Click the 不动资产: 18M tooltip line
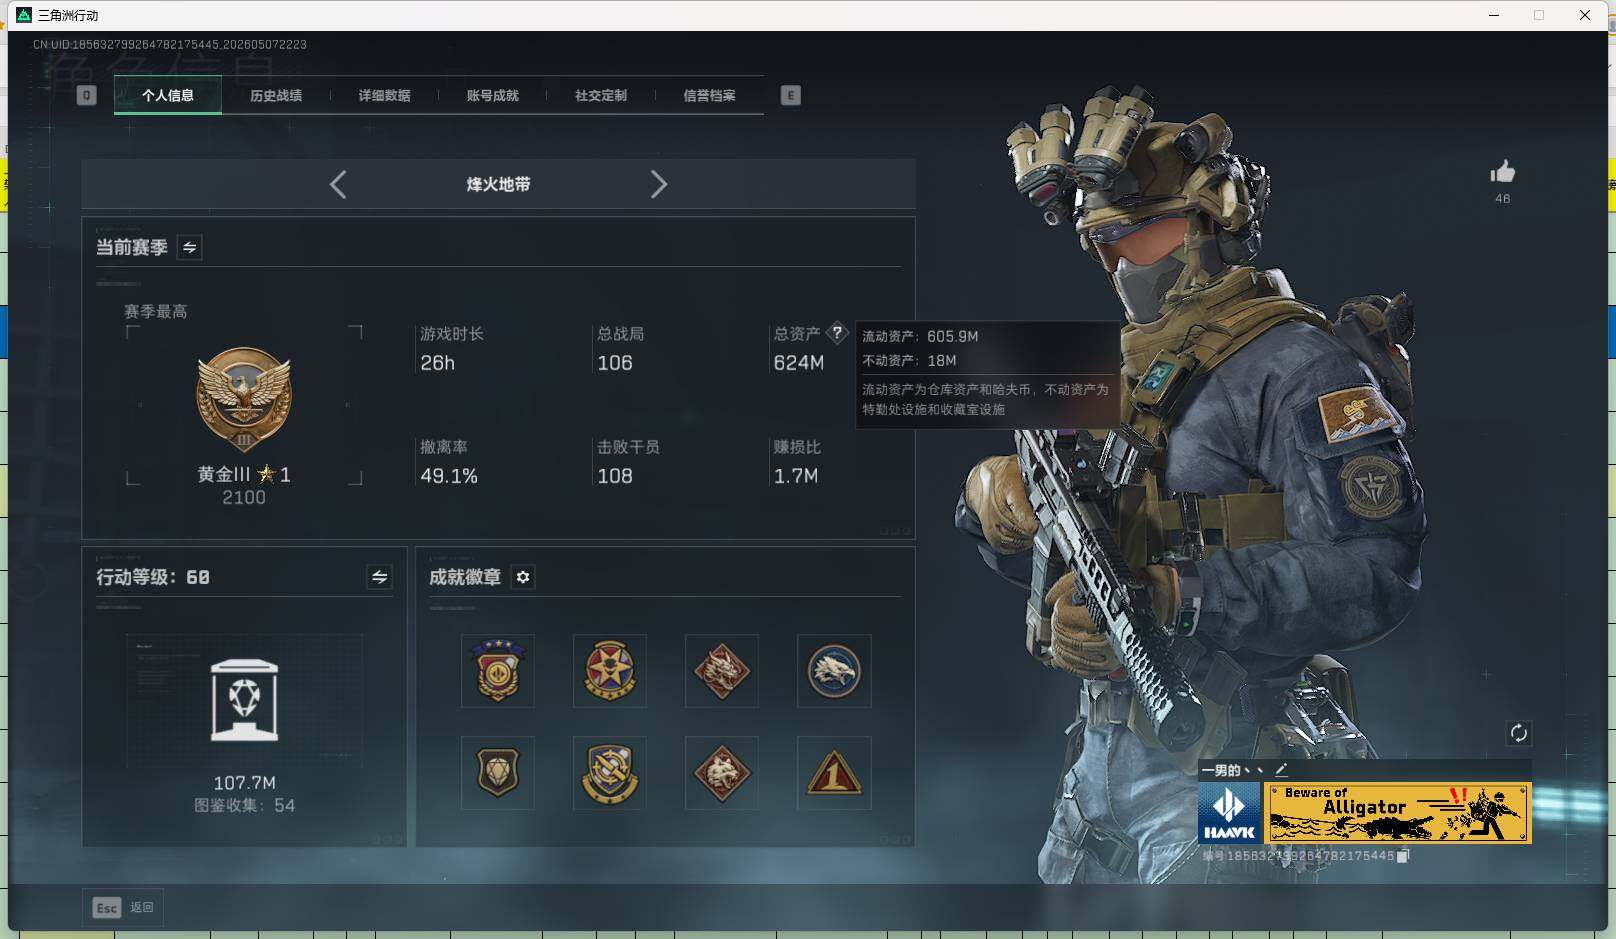 click(x=909, y=360)
